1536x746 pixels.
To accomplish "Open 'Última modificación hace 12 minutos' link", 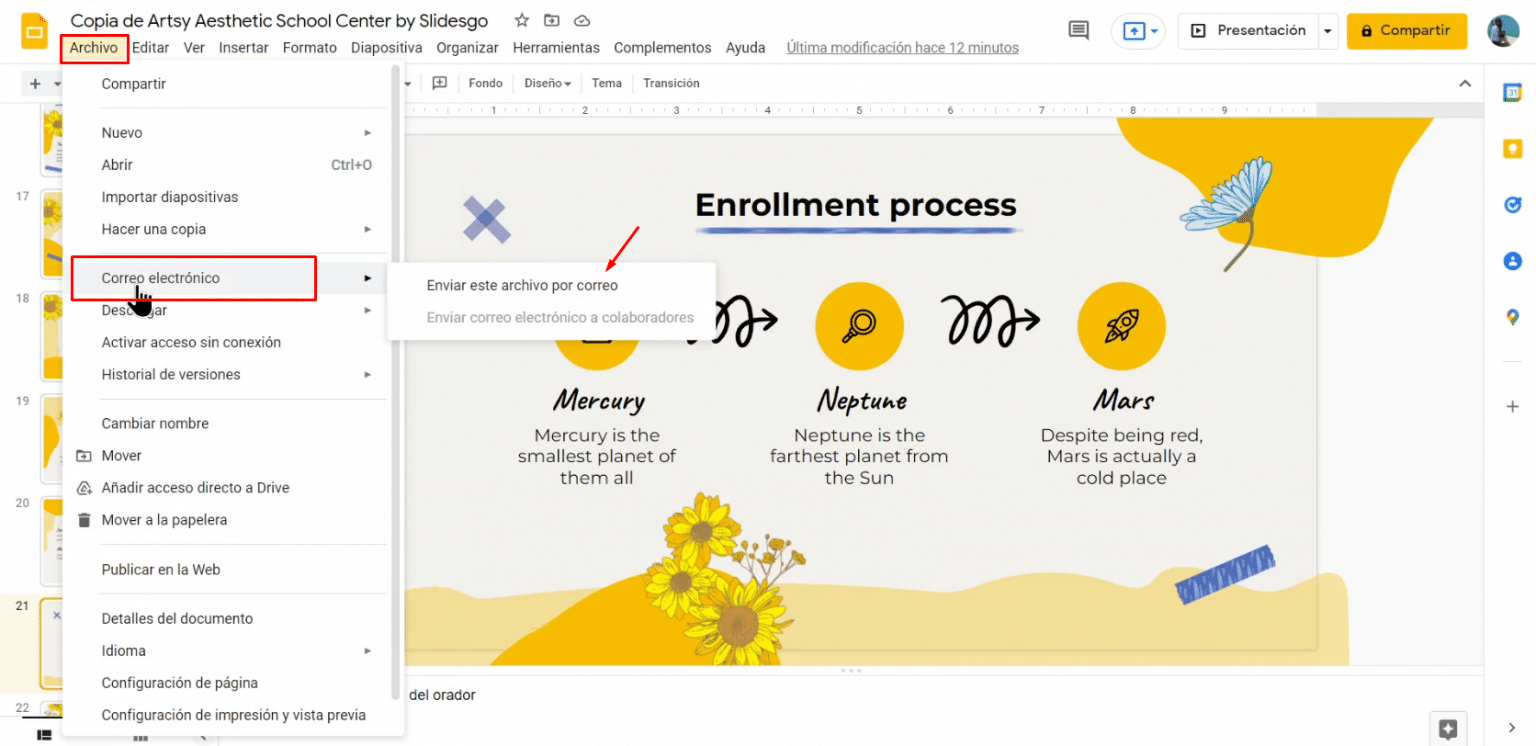I will [901, 47].
